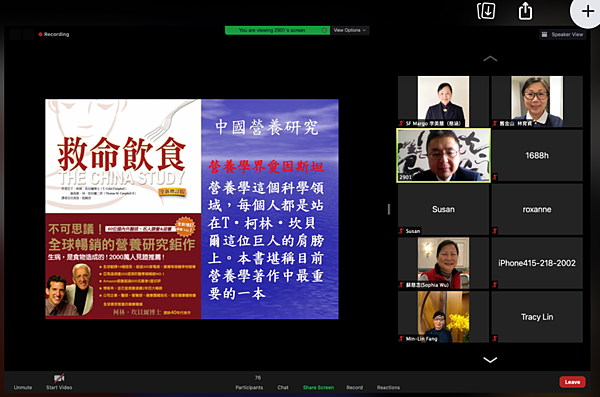Click the slide title 中國營養研究
600x397 pixels.
[x=267, y=127]
